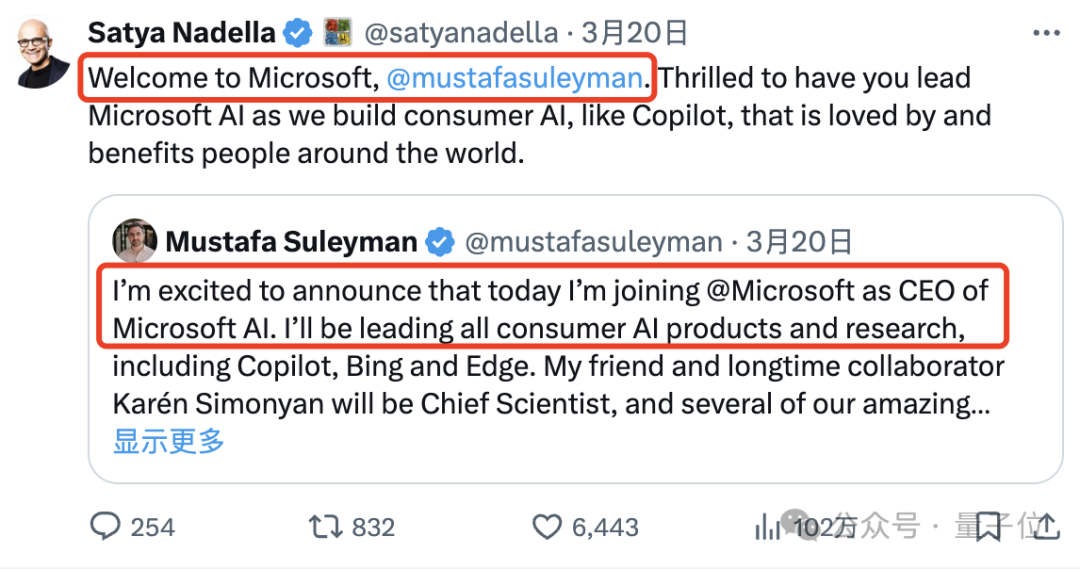Click Mustafa Suleyman's verified badge
The height and width of the screenshot is (569, 1080).
coord(440,241)
